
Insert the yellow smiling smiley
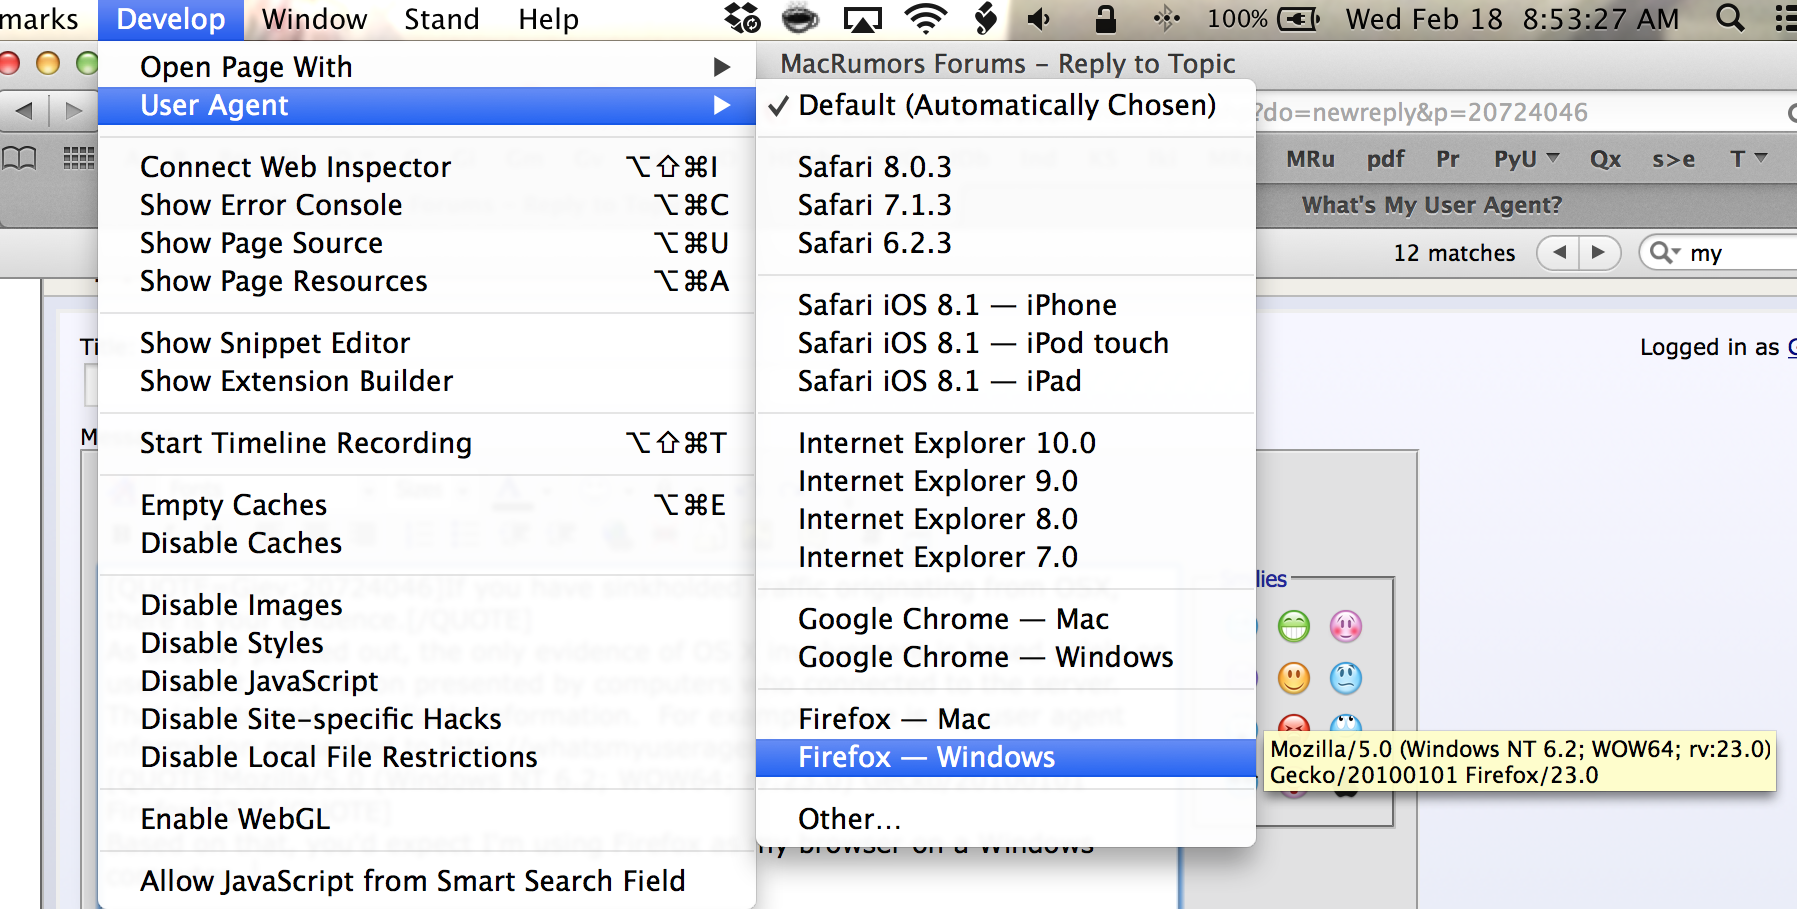pyautogui.click(x=1294, y=679)
